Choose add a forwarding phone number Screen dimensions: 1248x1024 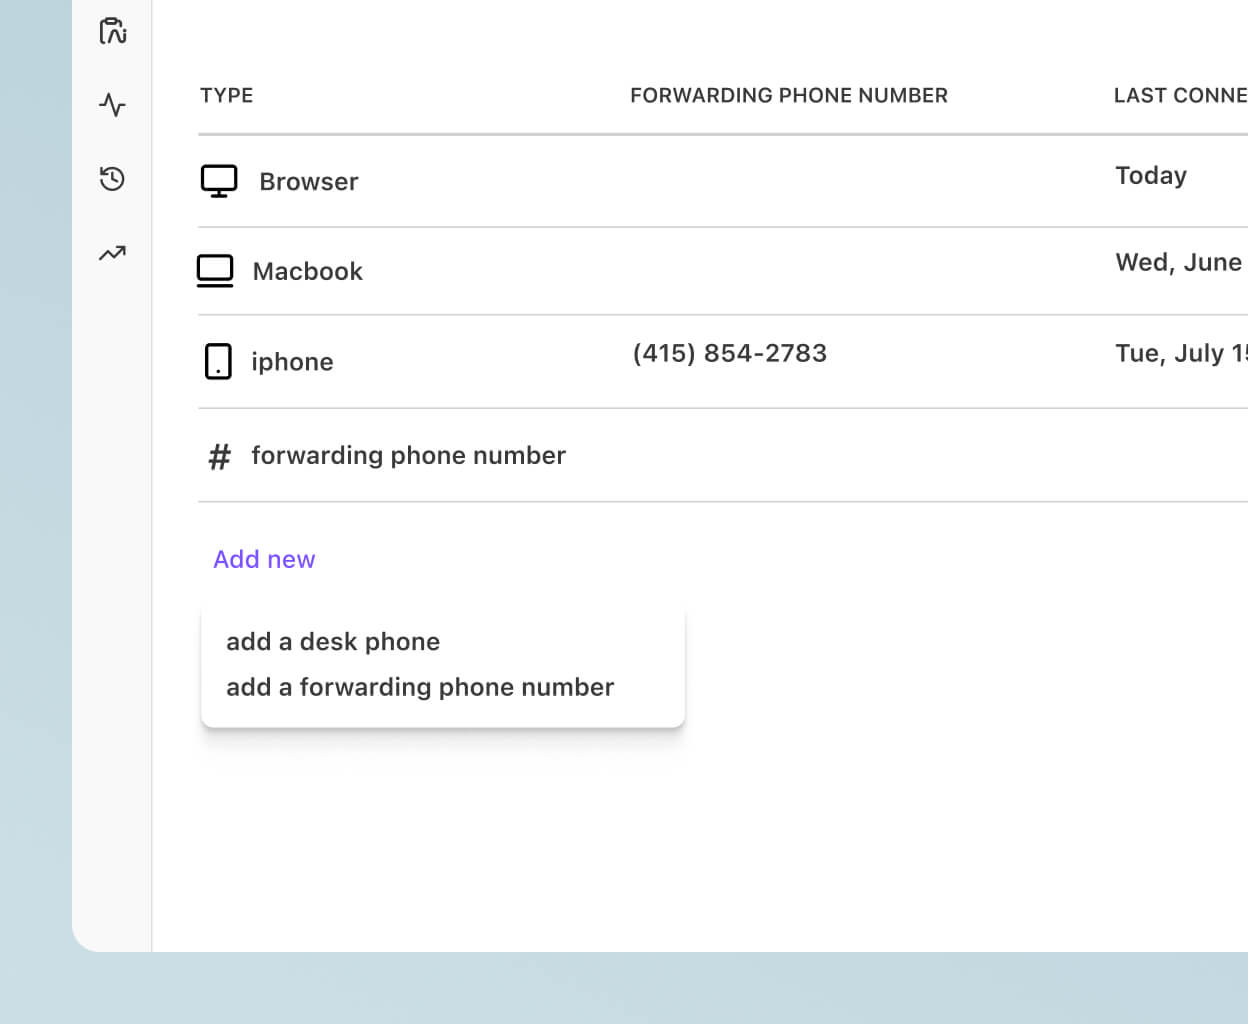(x=420, y=687)
